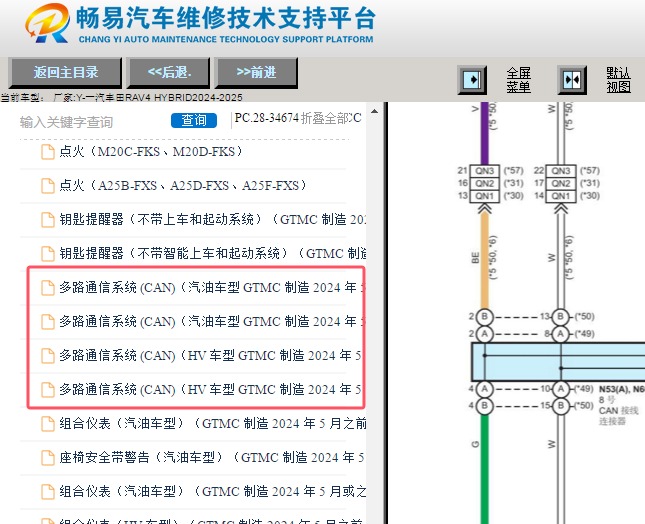Click connector circle A at pin 8 (*49)
Image resolution: width=645 pixels, height=524 pixels.
(560, 334)
